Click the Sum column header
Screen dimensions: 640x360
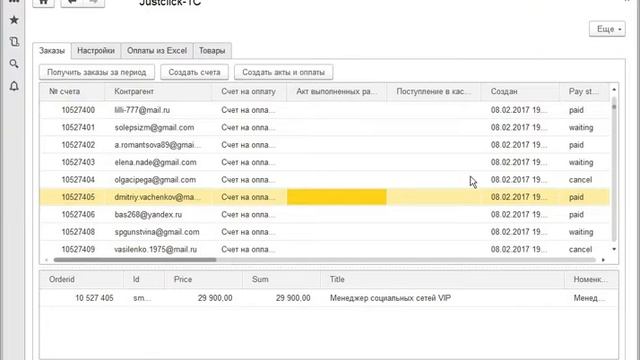tap(281, 280)
